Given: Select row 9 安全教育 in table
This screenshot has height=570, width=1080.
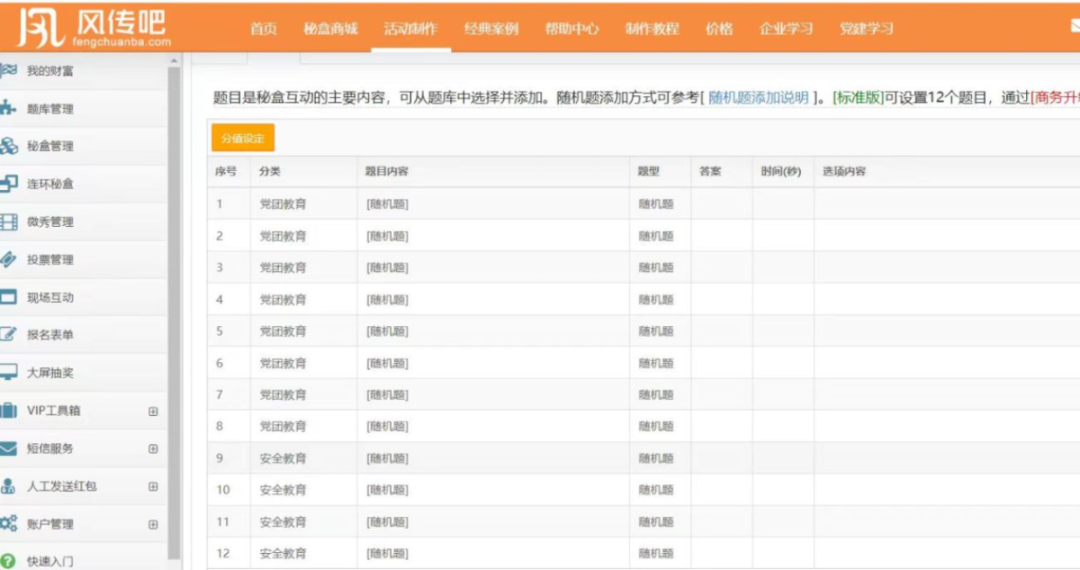Looking at the screenshot, I should (x=283, y=459).
